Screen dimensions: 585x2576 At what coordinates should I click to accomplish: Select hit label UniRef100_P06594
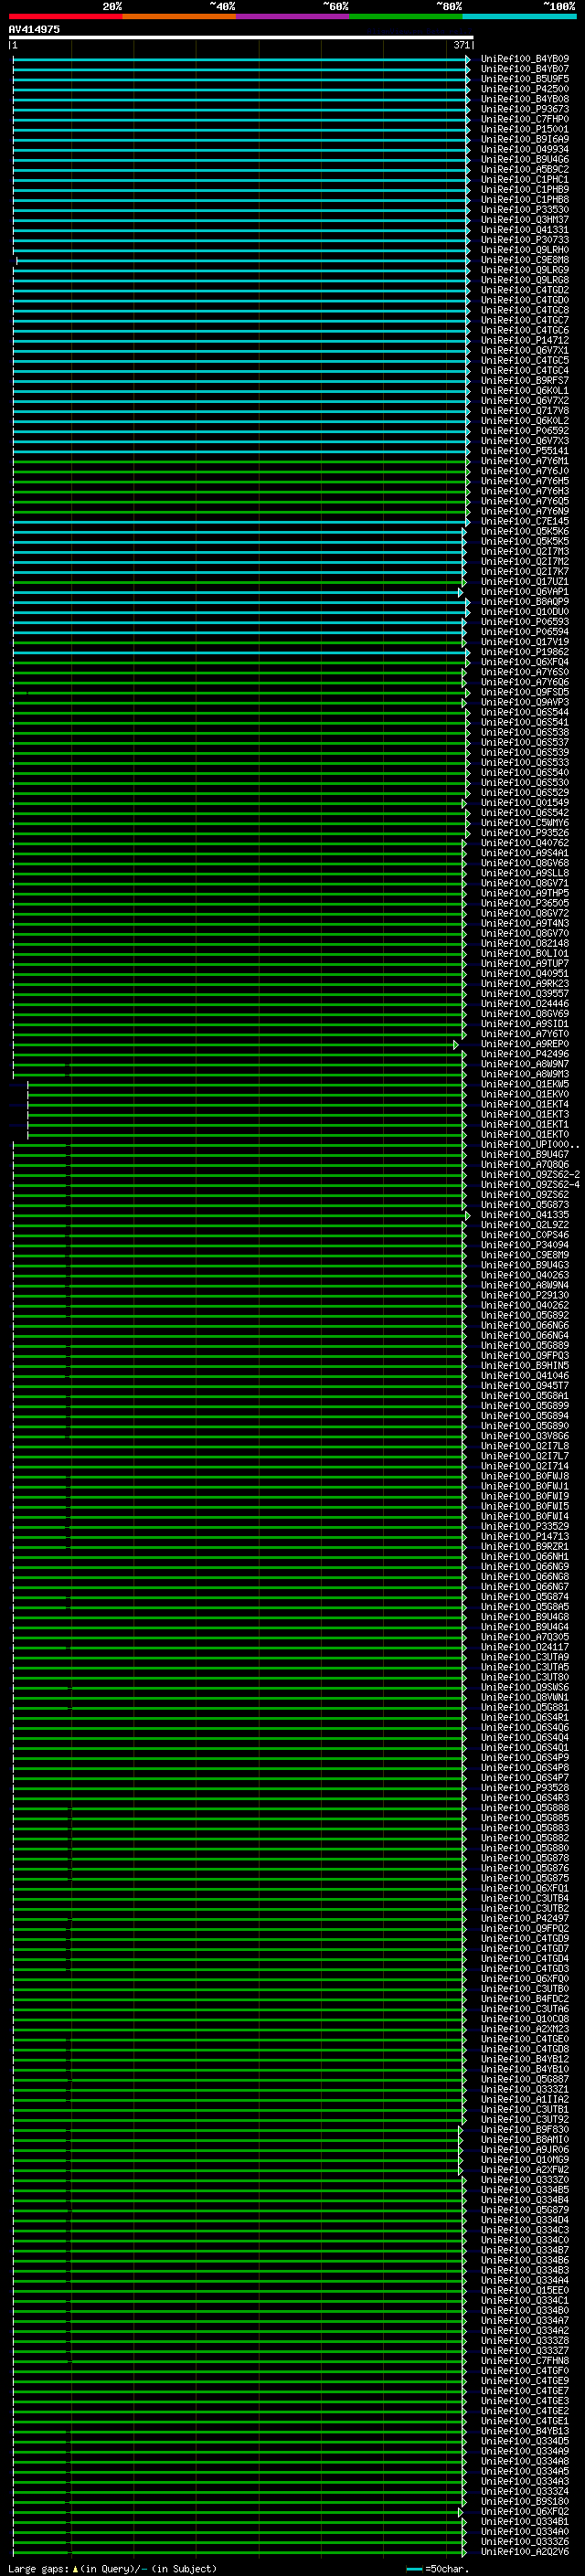point(525,632)
